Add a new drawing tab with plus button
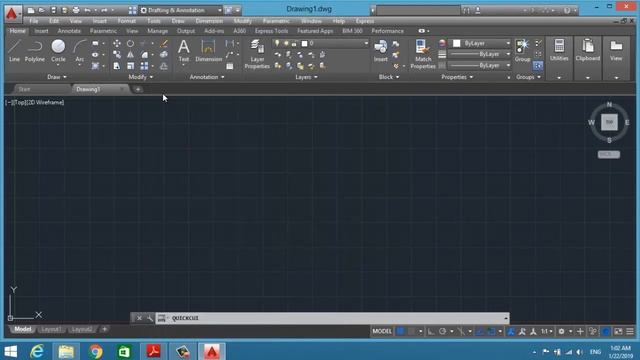The width and height of the screenshot is (640, 360). [138, 89]
